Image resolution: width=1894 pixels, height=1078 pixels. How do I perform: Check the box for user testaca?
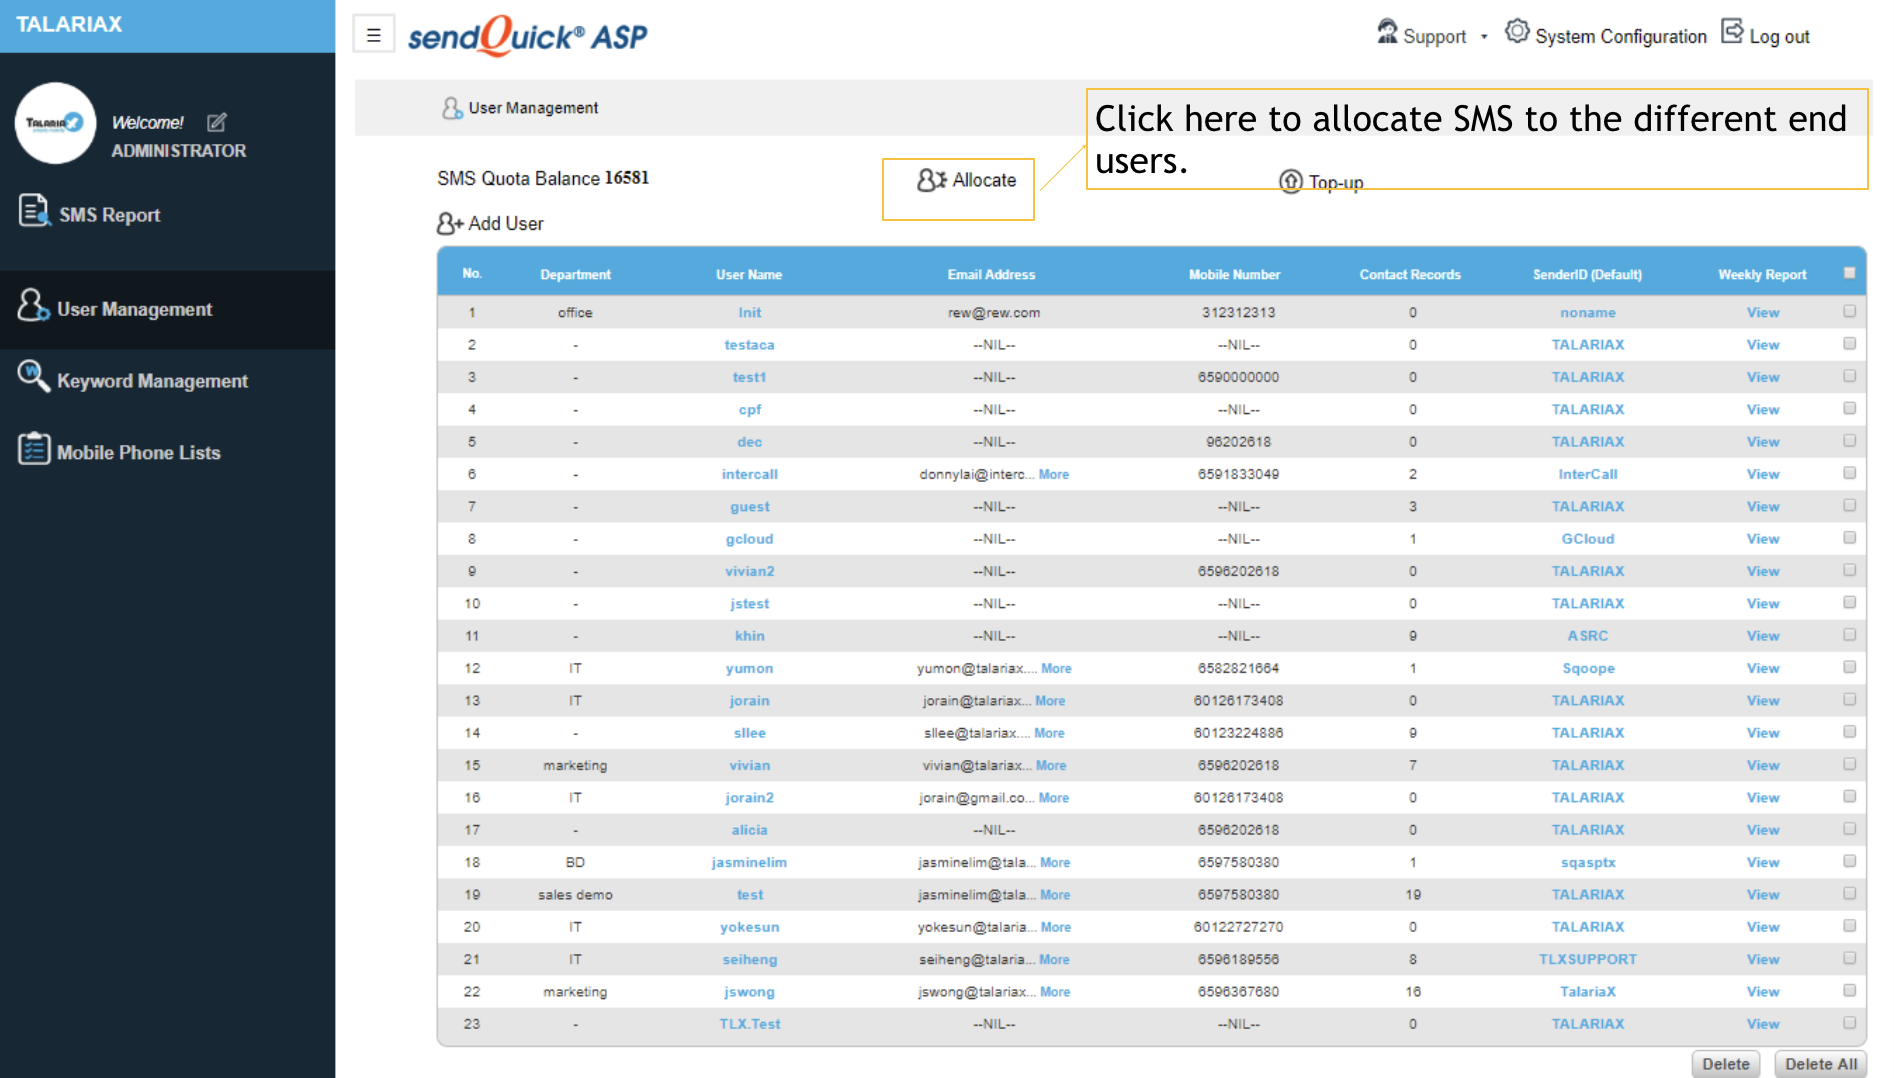click(1849, 344)
